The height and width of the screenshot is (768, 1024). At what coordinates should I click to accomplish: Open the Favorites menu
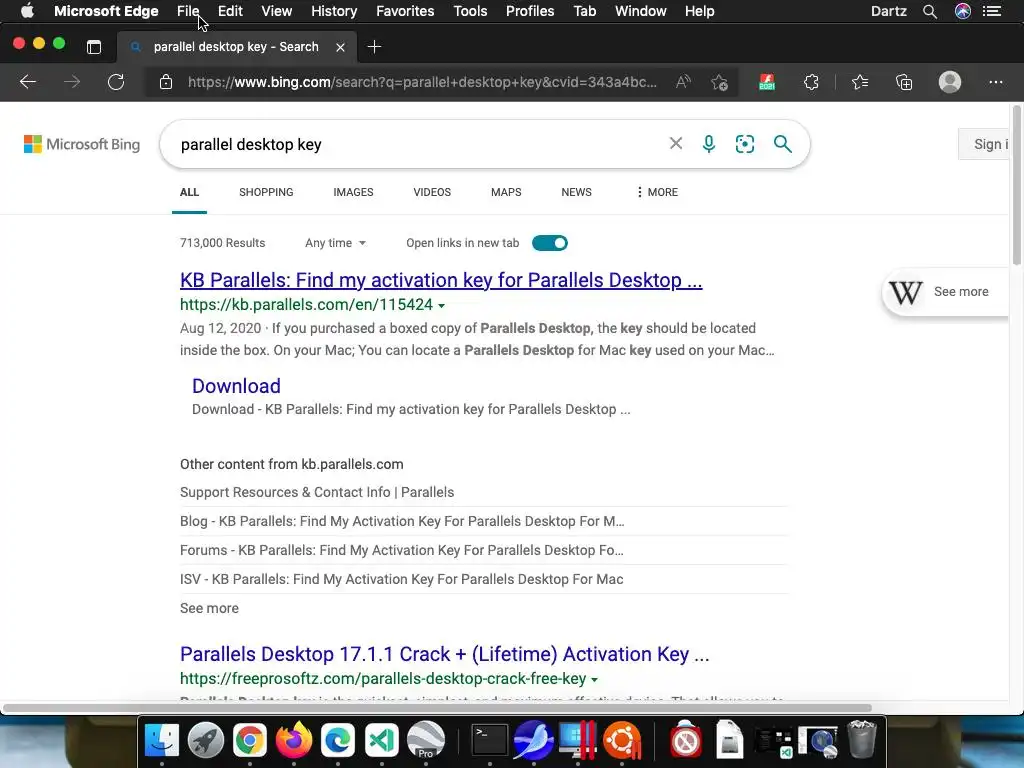(405, 11)
